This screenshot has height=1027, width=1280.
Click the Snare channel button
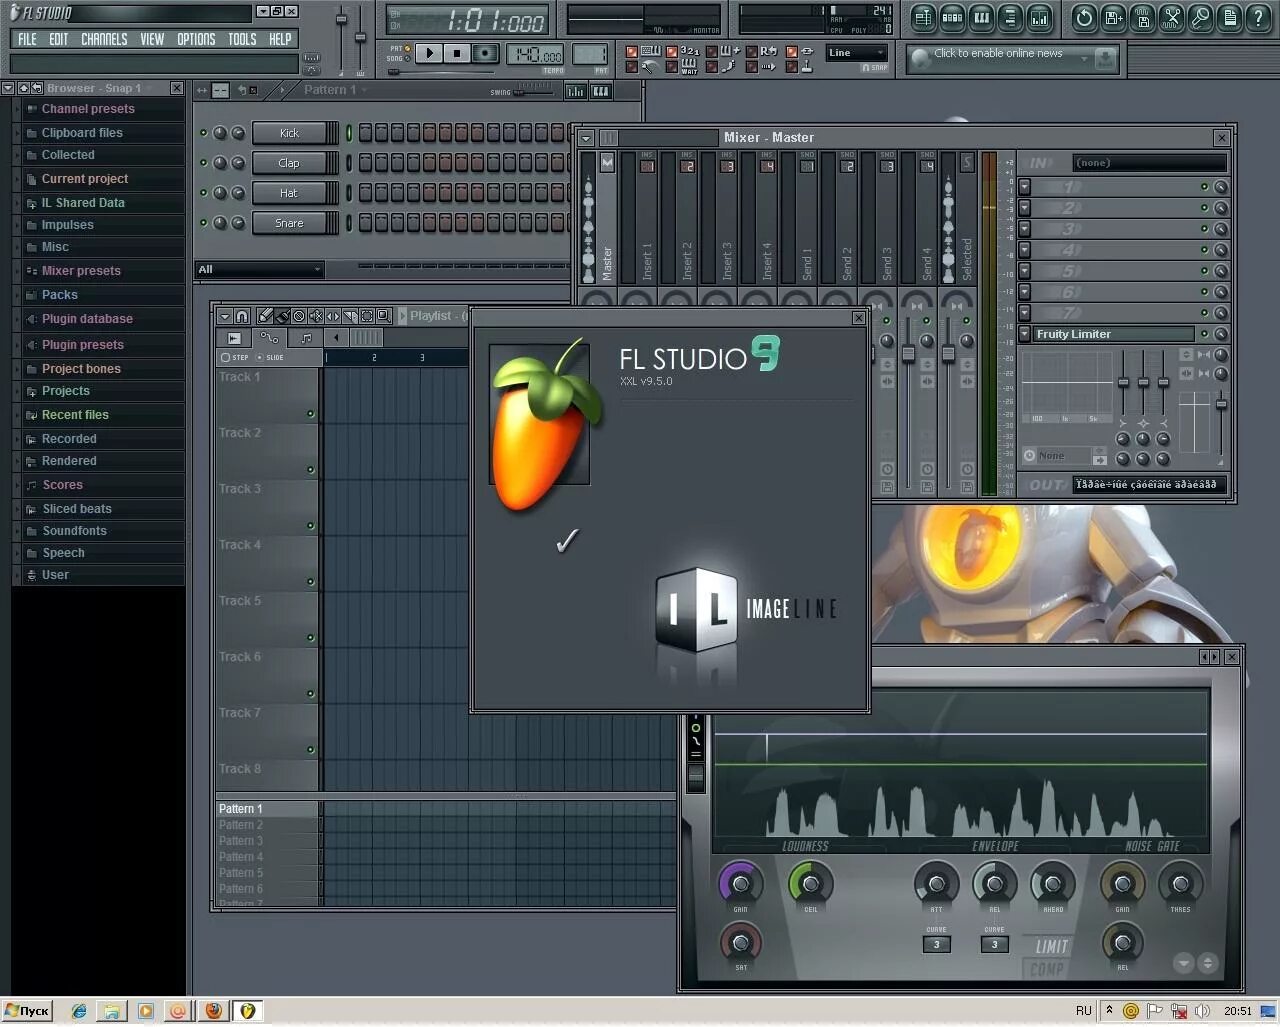(x=295, y=223)
